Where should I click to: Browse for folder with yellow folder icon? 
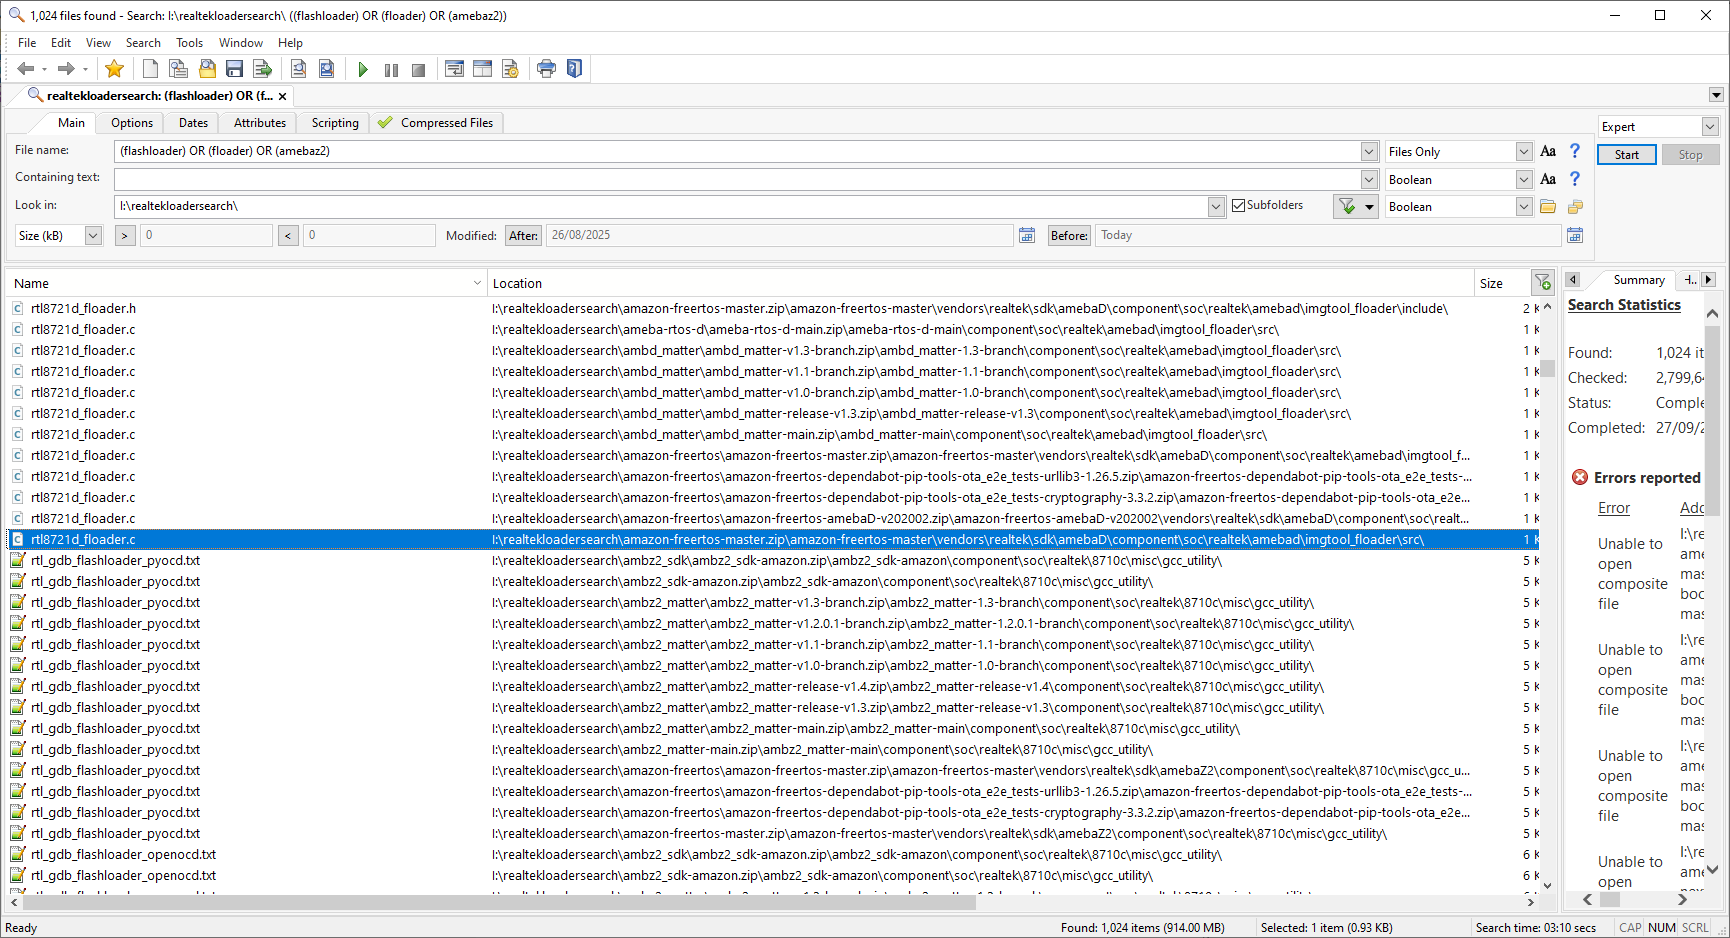pyautogui.click(x=1548, y=207)
